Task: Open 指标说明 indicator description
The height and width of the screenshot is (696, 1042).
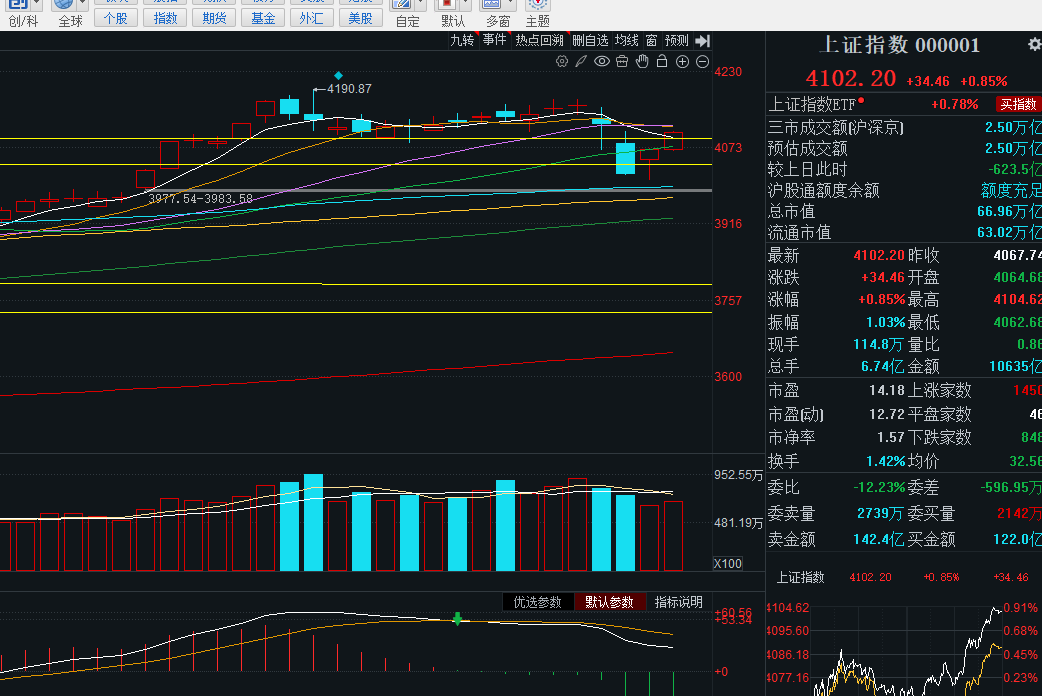Action: pos(678,602)
